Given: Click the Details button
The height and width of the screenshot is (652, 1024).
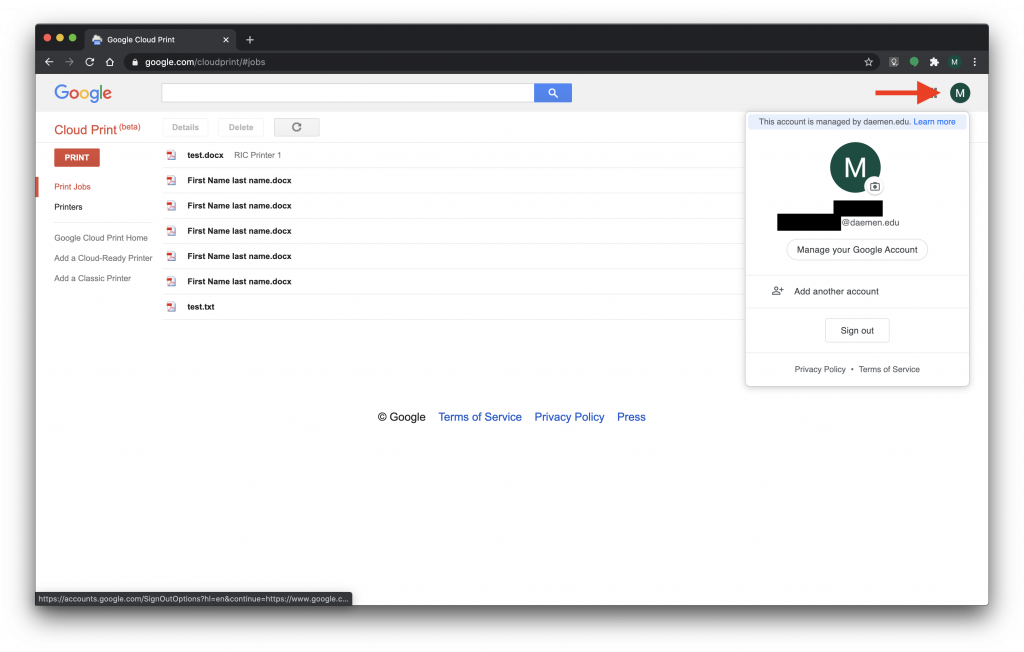Looking at the screenshot, I should click(x=185, y=127).
